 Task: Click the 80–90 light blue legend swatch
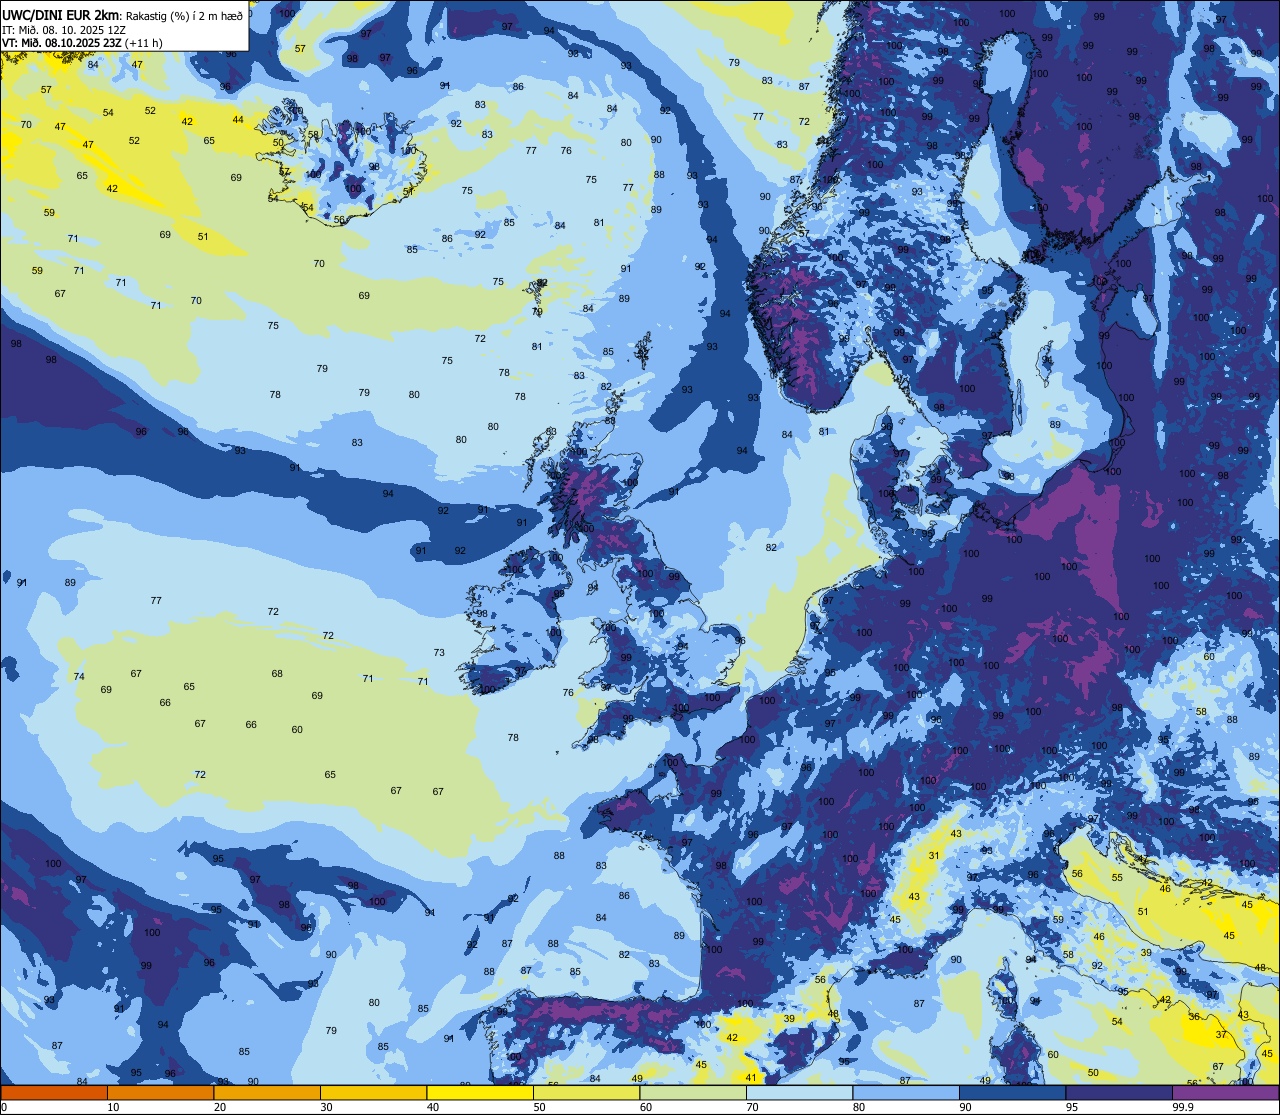coord(906,1092)
